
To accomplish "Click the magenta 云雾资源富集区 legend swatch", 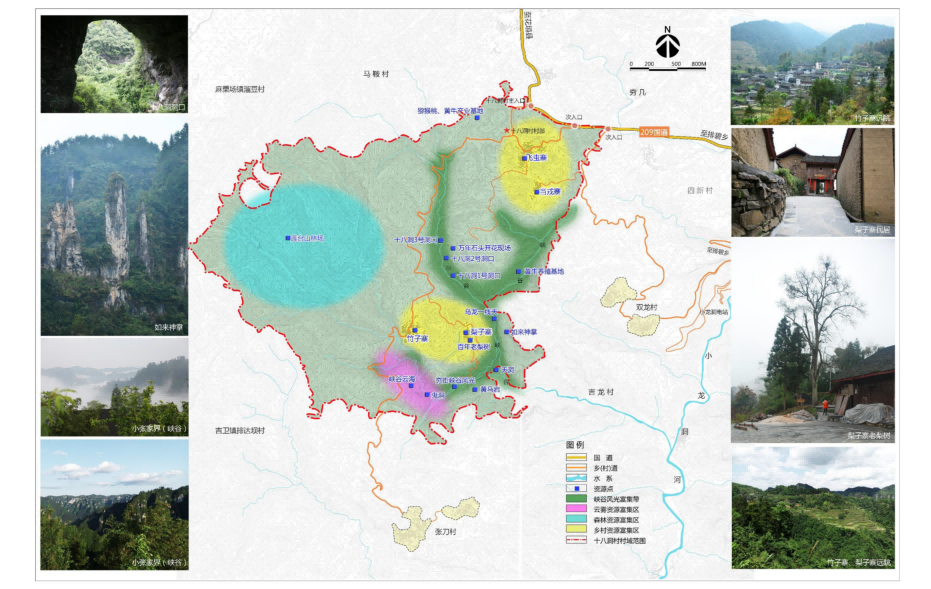I will pos(576,509).
